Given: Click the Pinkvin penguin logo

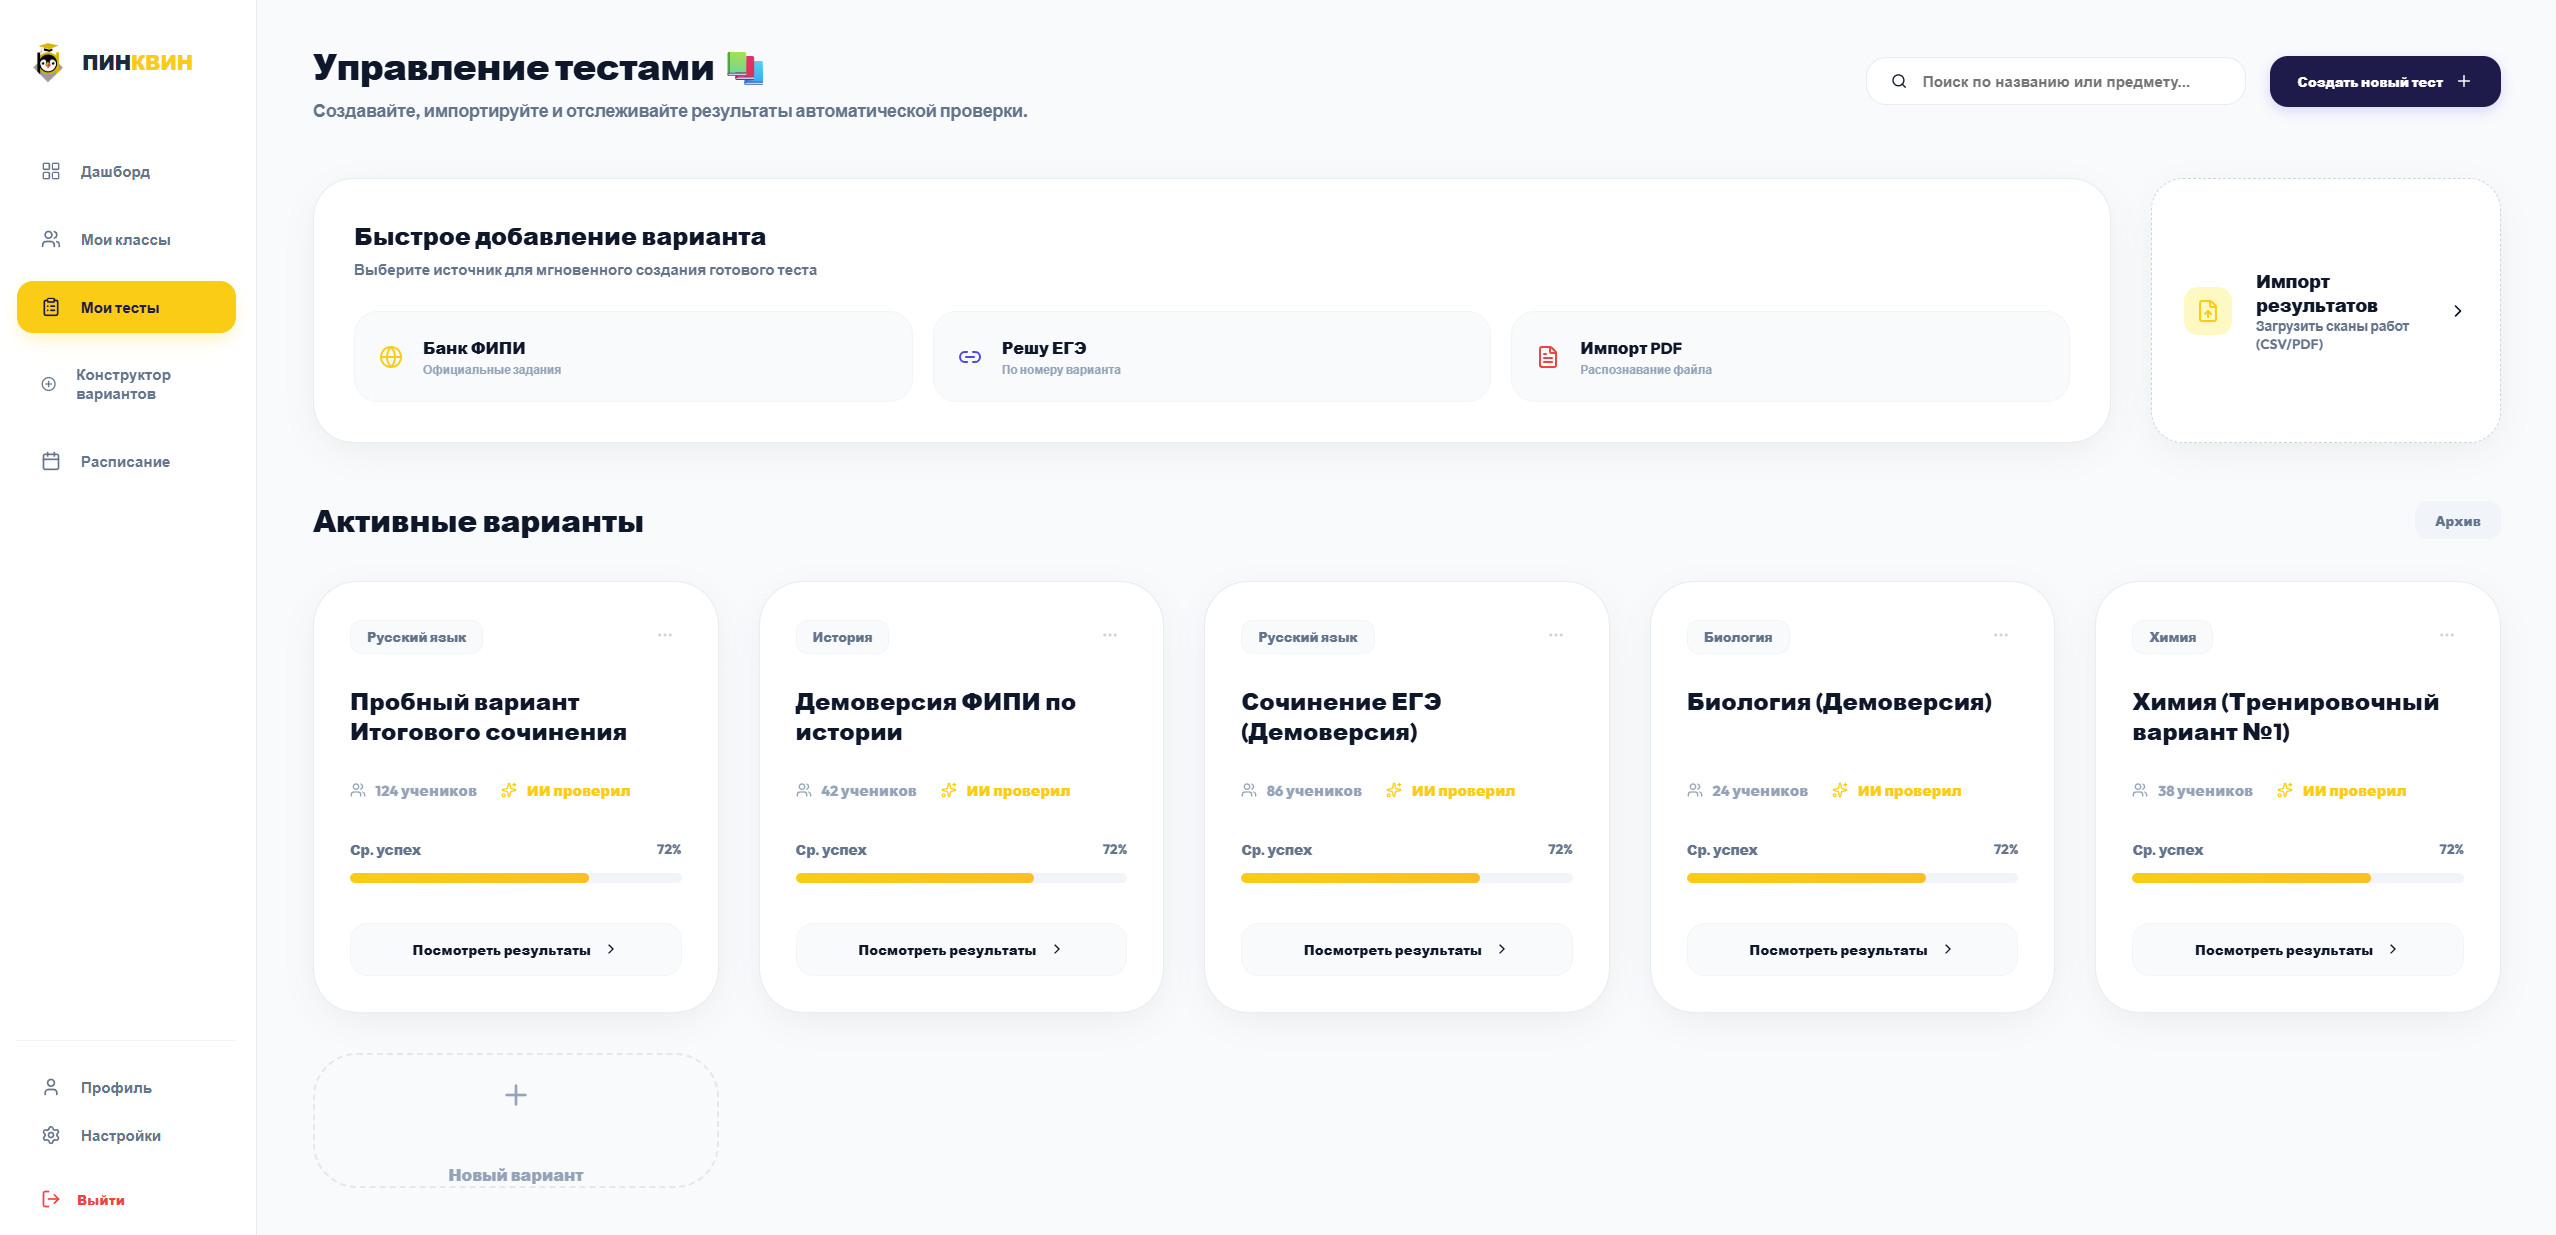Looking at the screenshot, I should [48, 62].
